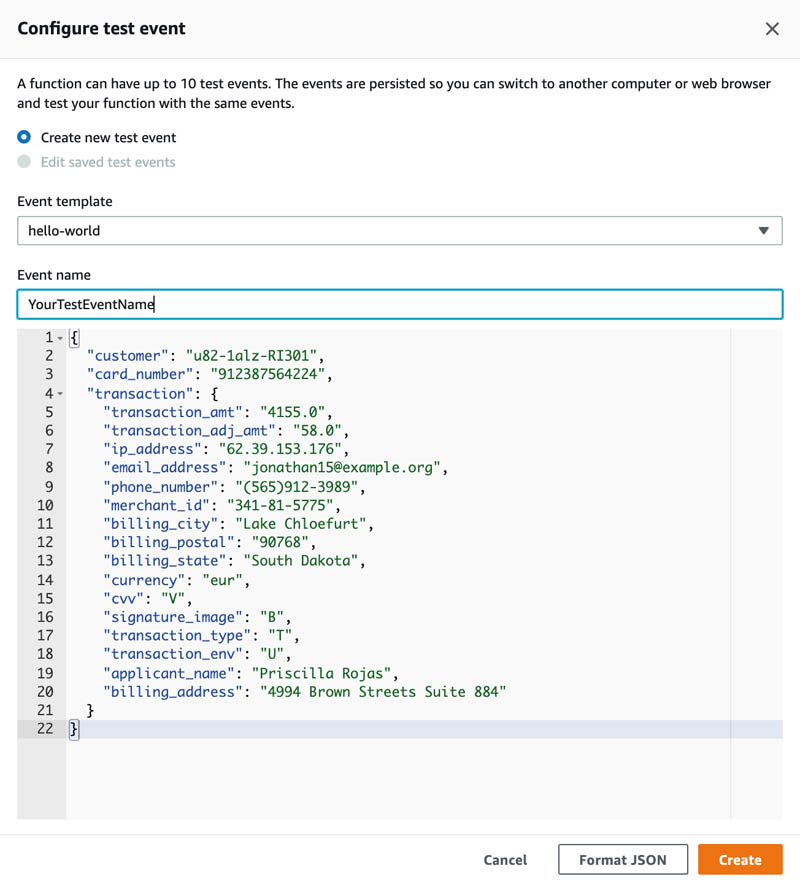Click the merchant id value "341-81-5775"
800x882 pixels.
click(280, 506)
